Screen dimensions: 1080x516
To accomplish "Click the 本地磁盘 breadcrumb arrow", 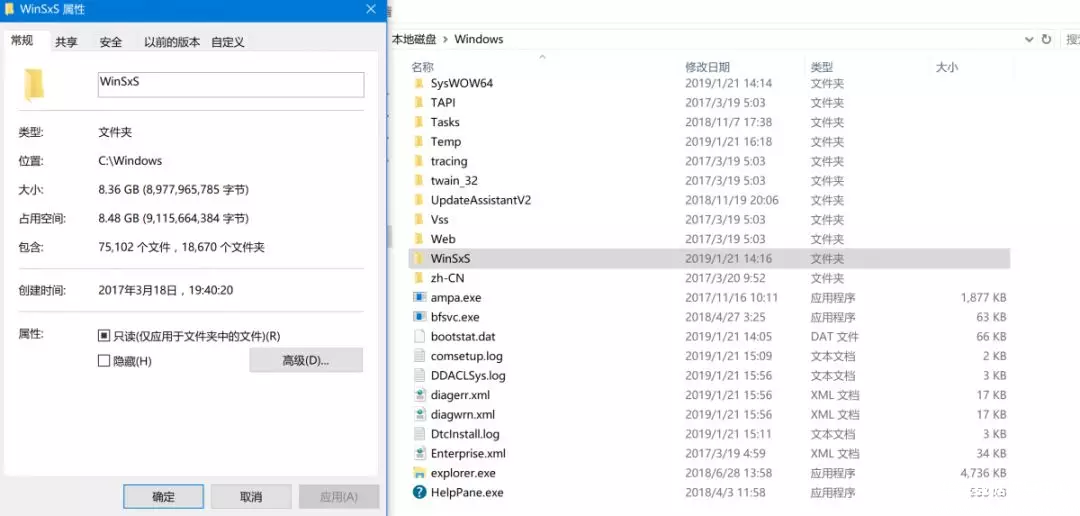I will (x=445, y=39).
